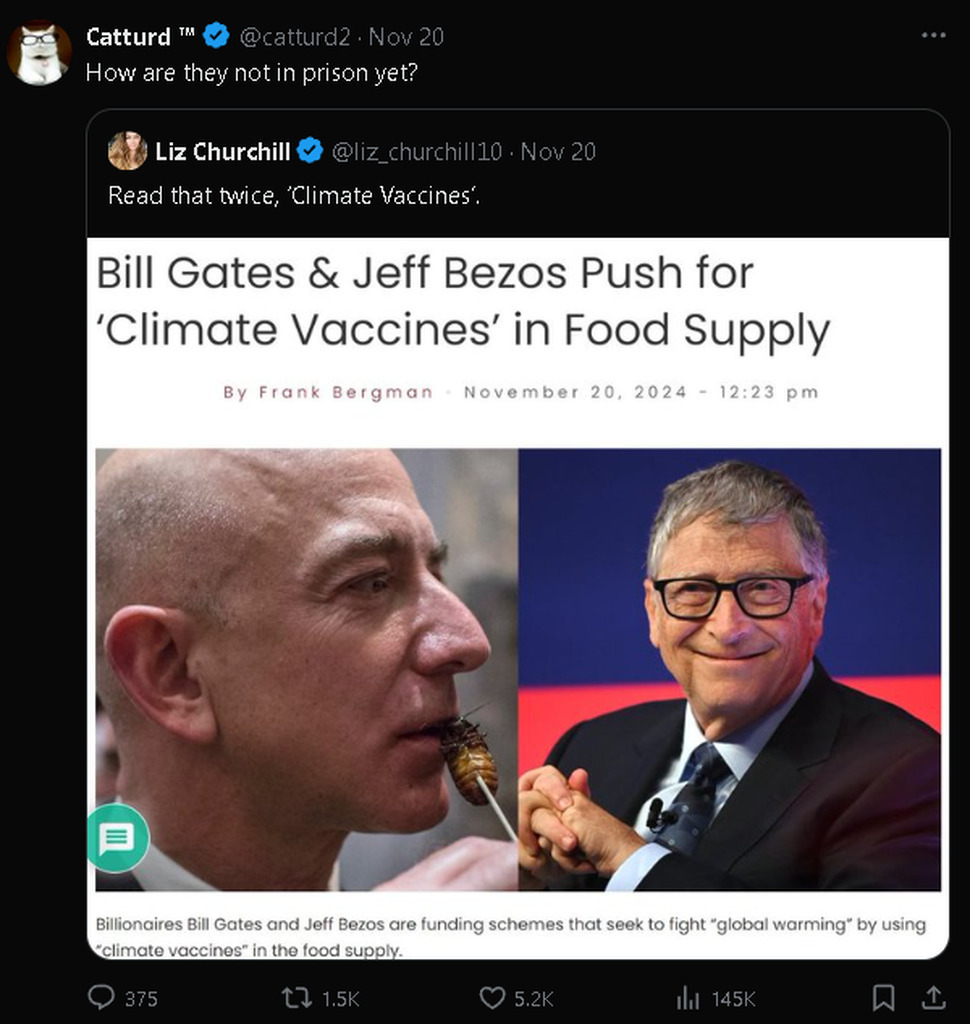Image resolution: width=970 pixels, height=1024 pixels.
Task: Like the tweet with heart icon
Action: [x=492, y=997]
